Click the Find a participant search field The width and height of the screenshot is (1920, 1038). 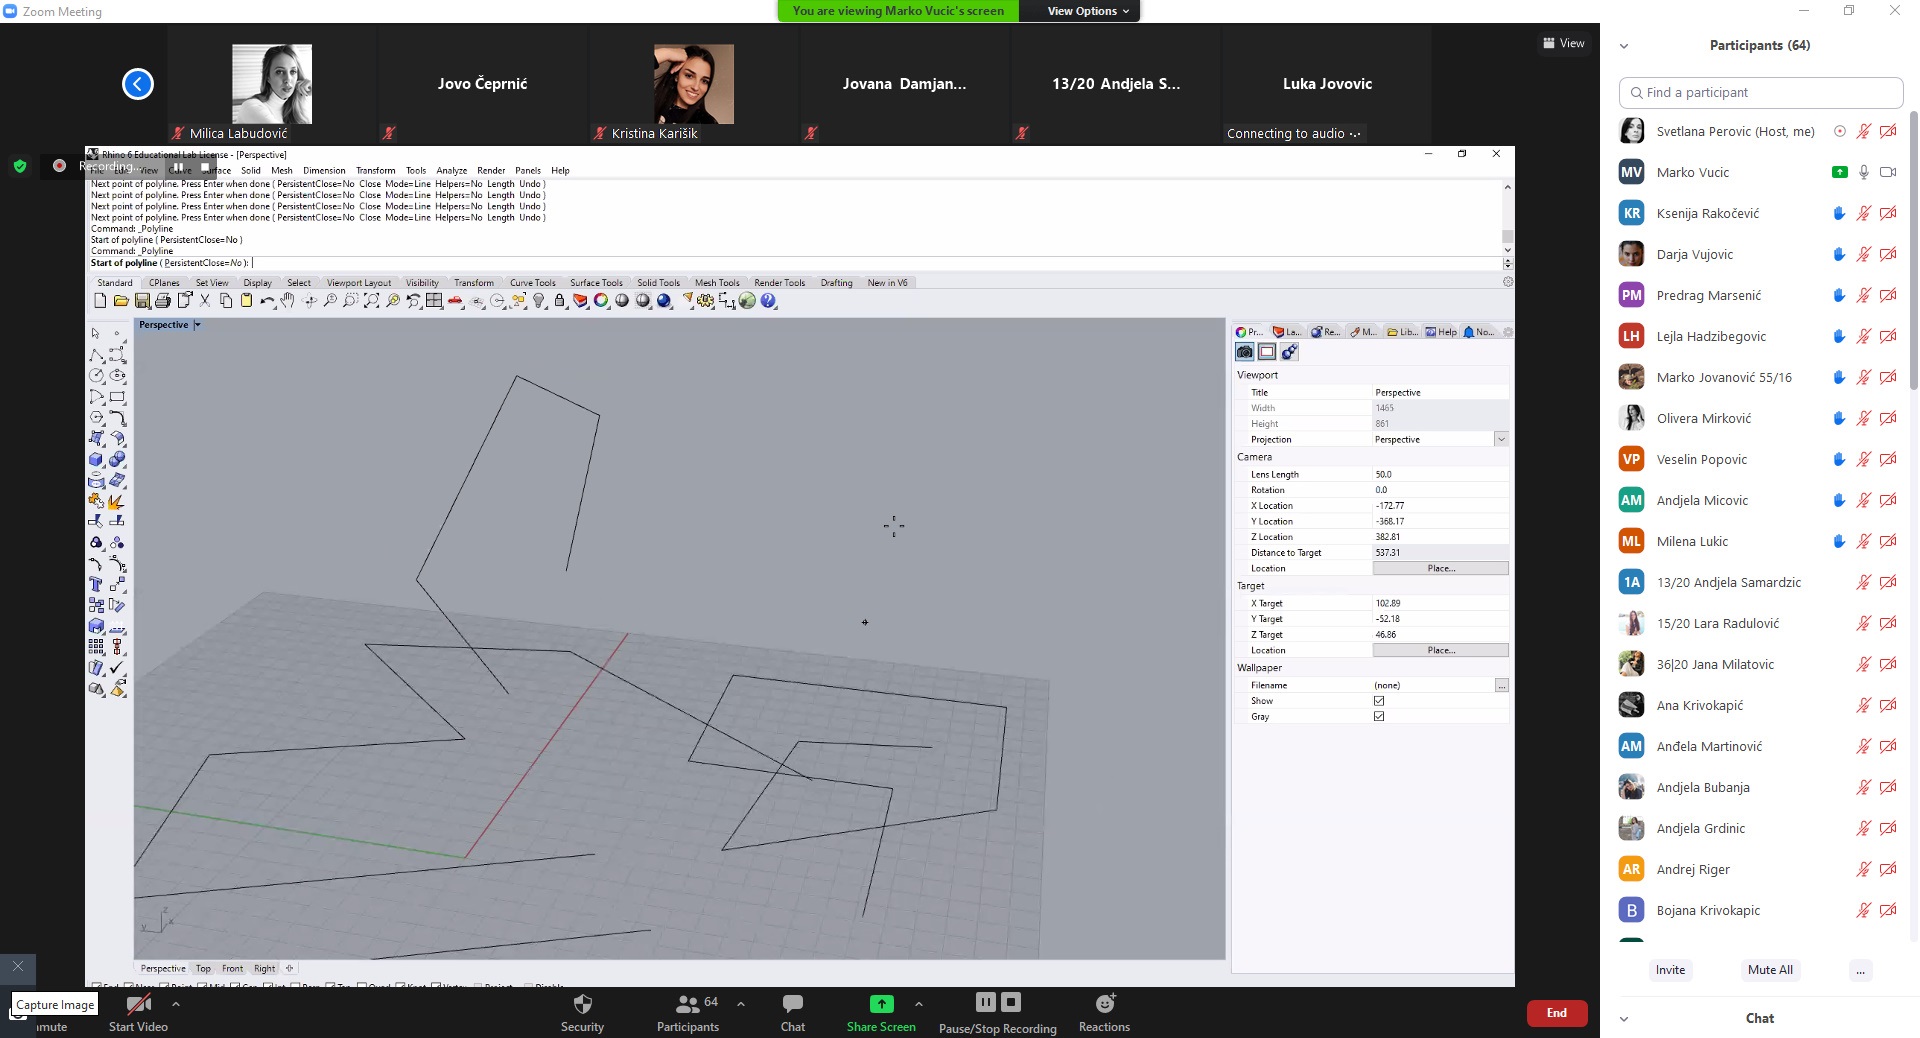click(1760, 92)
